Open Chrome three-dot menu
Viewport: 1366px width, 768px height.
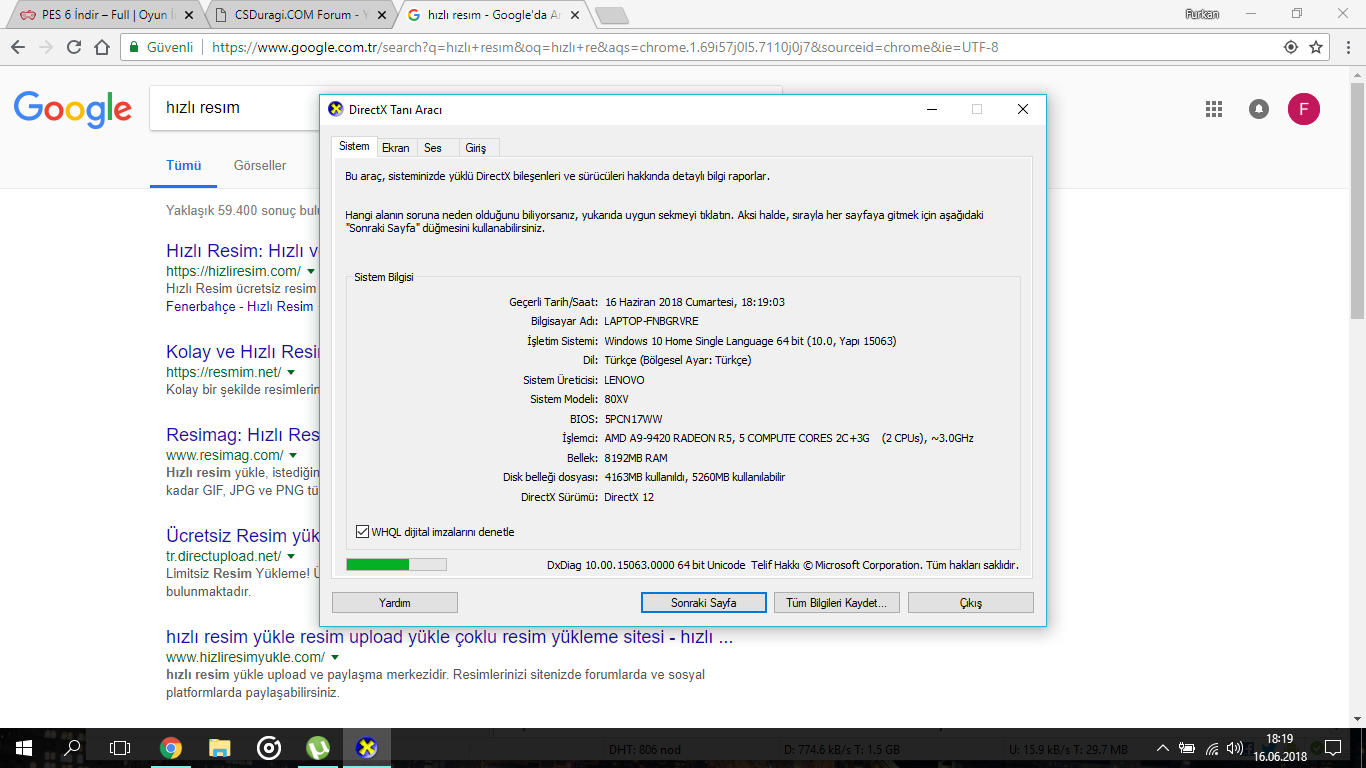[x=1347, y=47]
